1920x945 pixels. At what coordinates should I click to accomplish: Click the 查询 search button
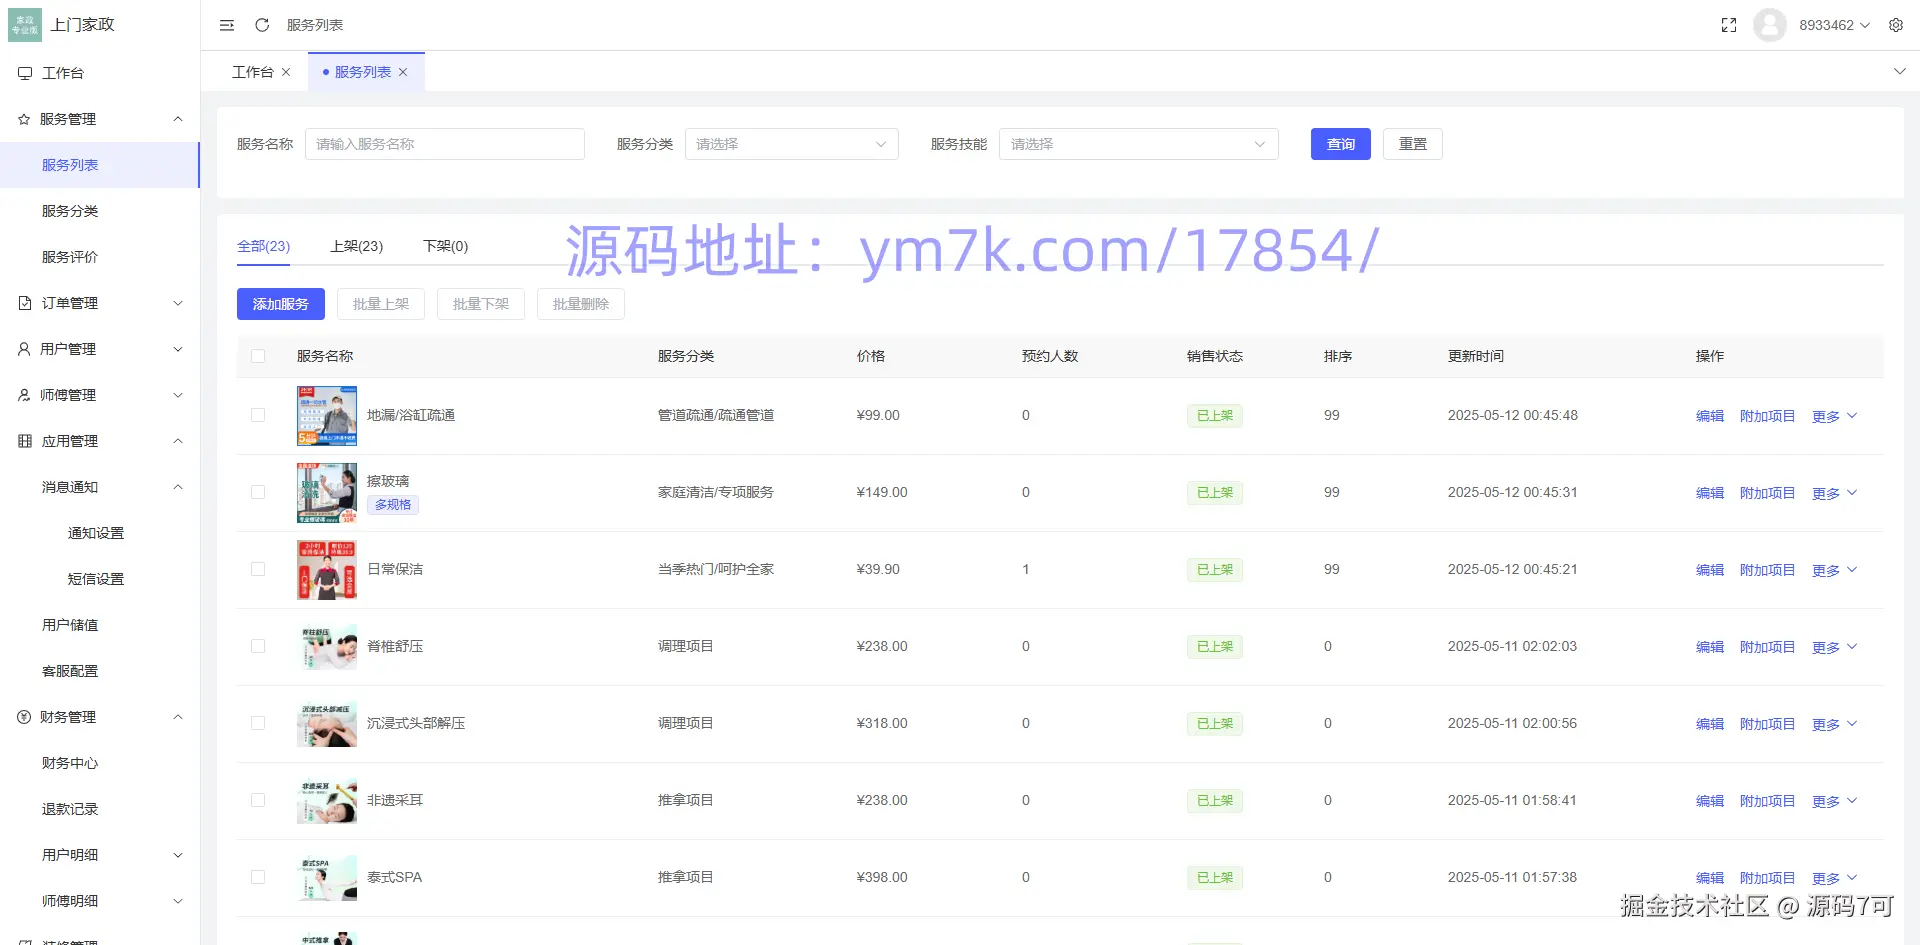(1341, 144)
